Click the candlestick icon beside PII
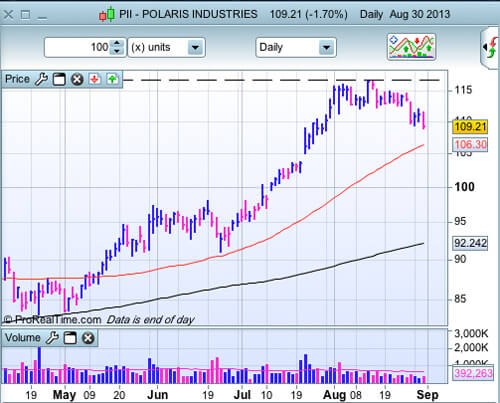Image resolution: width=500 pixels, height=403 pixels. tap(107, 15)
